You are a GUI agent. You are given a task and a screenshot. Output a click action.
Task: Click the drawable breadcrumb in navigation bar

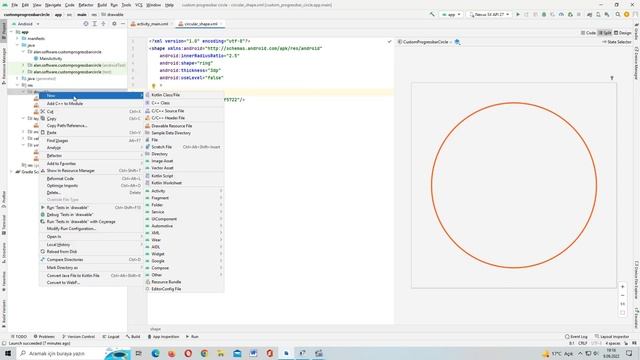[x=113, y=14]
